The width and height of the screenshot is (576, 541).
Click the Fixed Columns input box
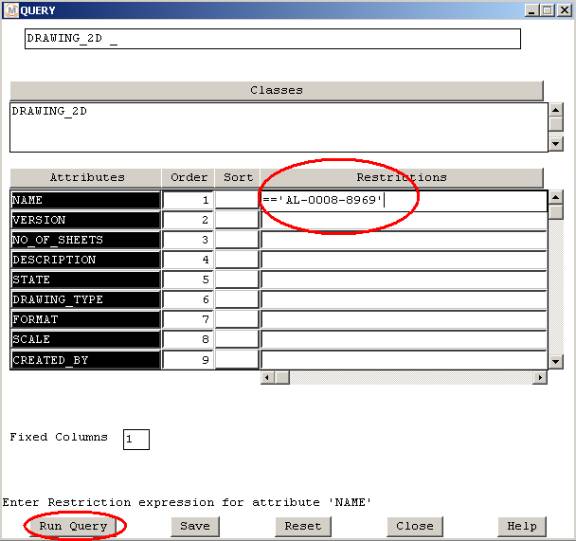136,439
